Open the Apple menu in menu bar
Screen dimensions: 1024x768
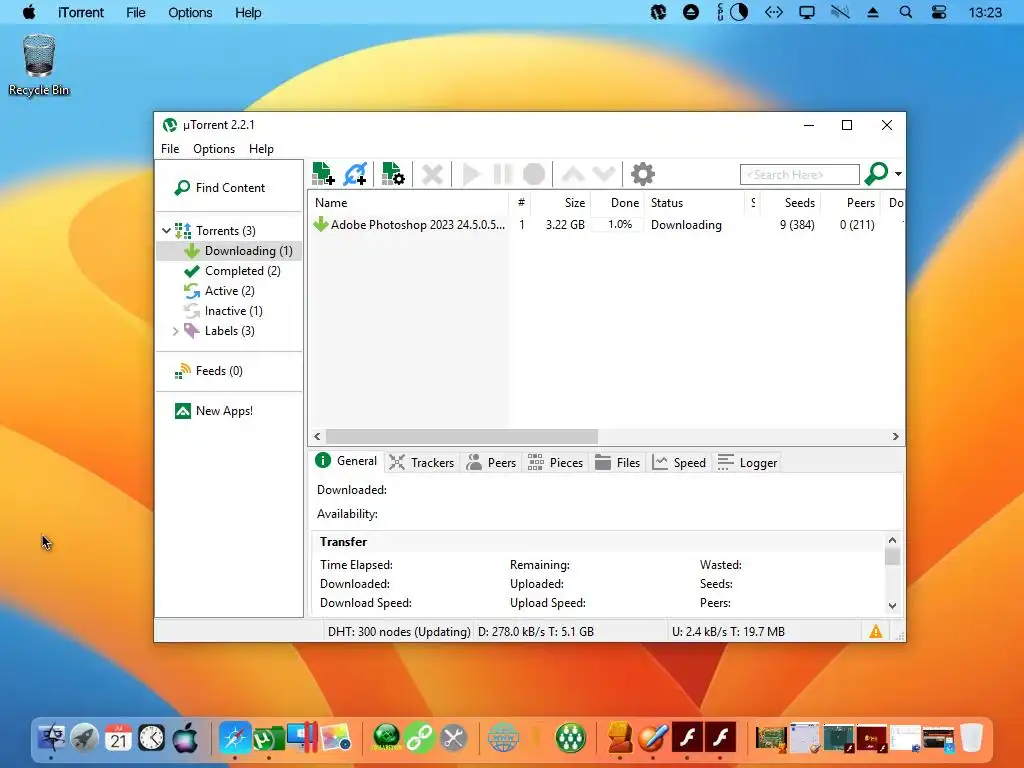tap(29, 12)
